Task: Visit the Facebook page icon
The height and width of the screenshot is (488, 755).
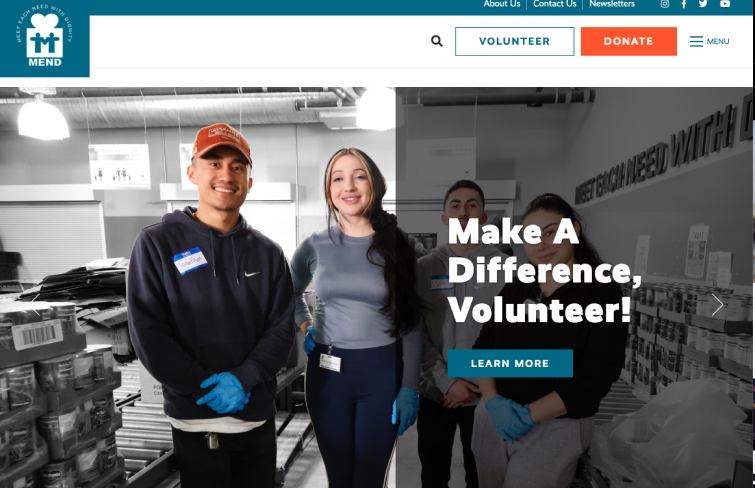Action: point(683,4)
